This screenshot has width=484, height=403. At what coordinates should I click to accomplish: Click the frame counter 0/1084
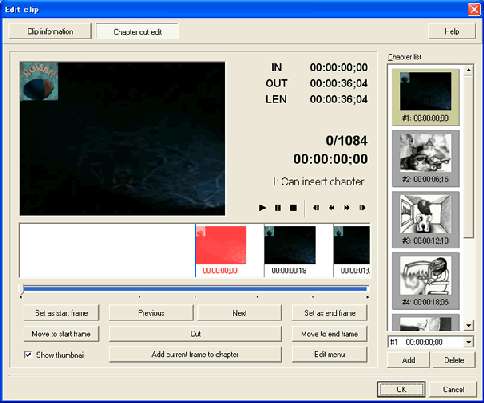(347, 141)
